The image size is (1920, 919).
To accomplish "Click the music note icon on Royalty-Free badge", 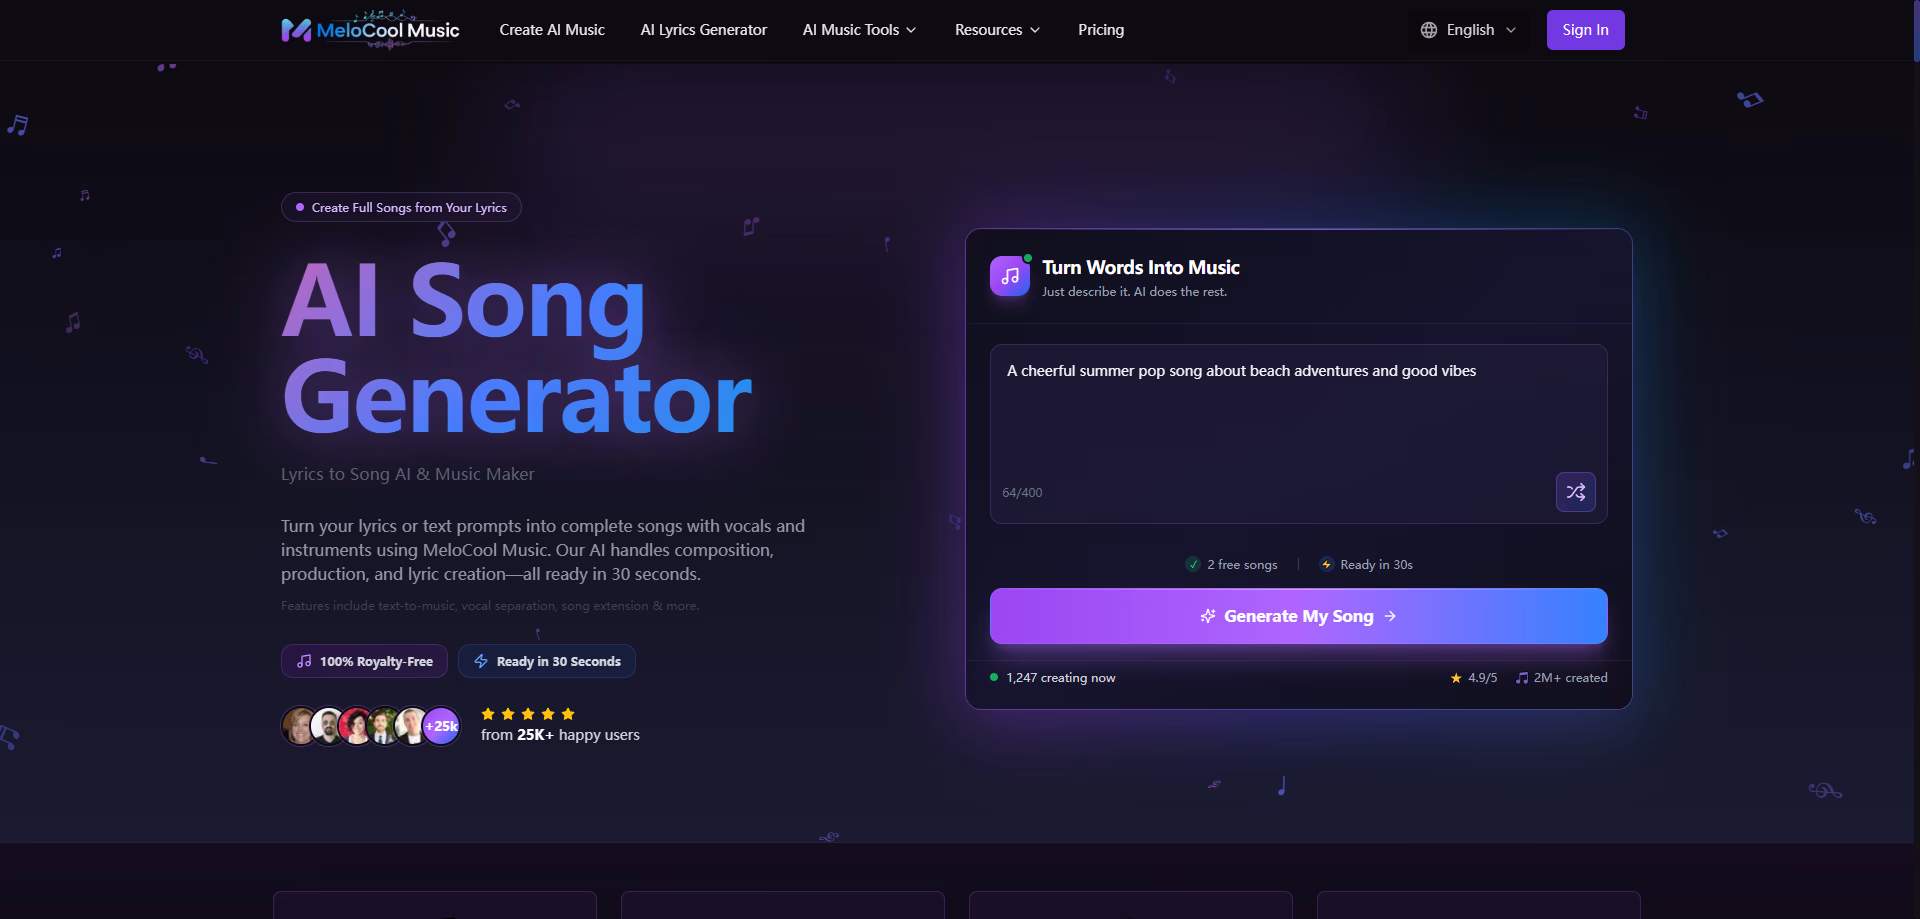I will tap(304, 661).
